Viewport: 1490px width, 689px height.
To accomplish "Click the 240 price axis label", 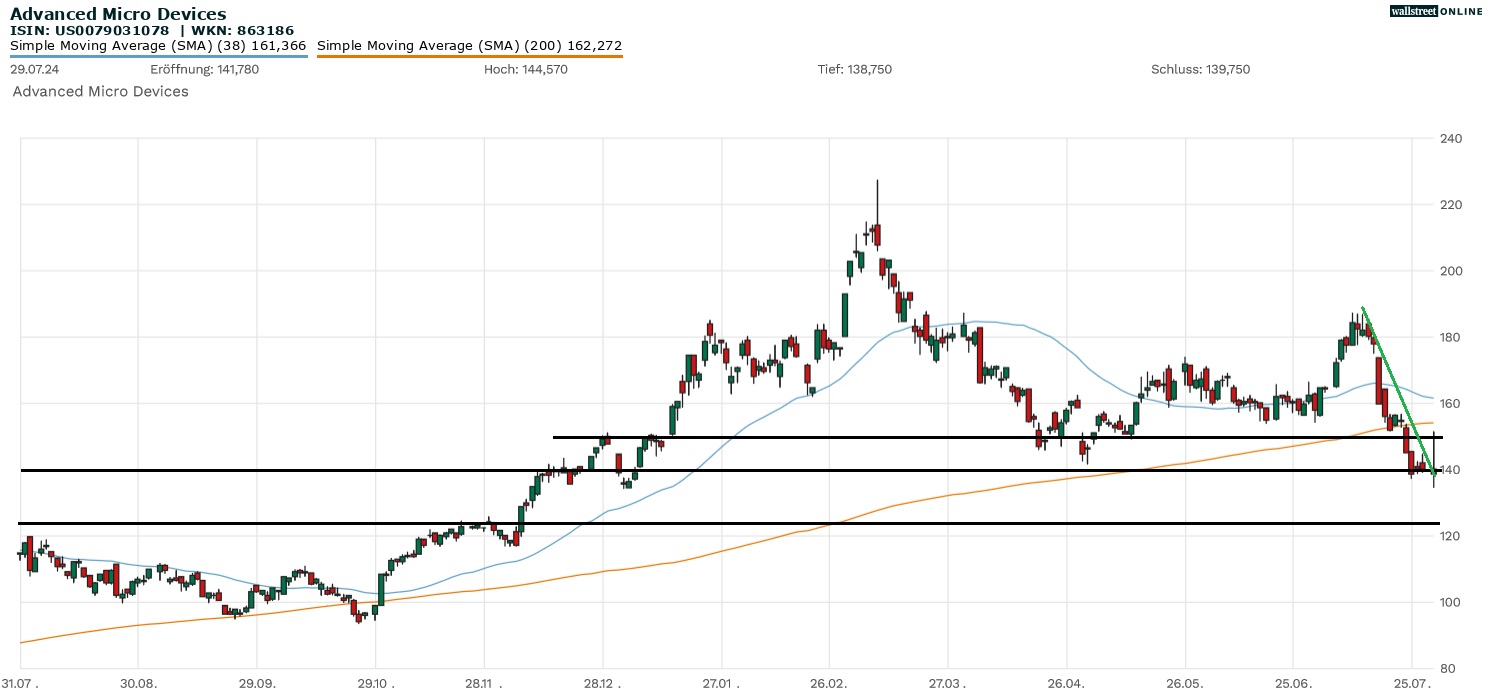I will pos(1452,139).
